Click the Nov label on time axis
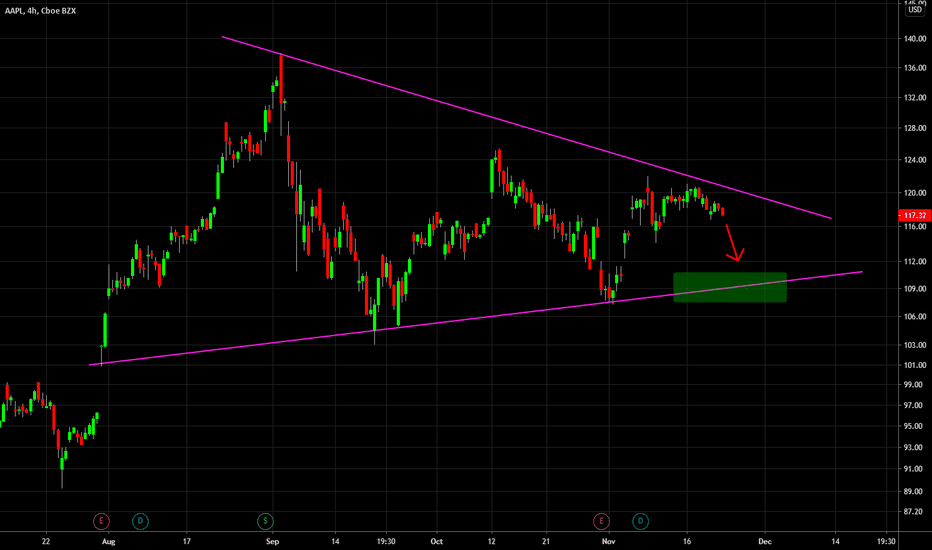Screen dimensions: 932x550 tap(608, 541)
